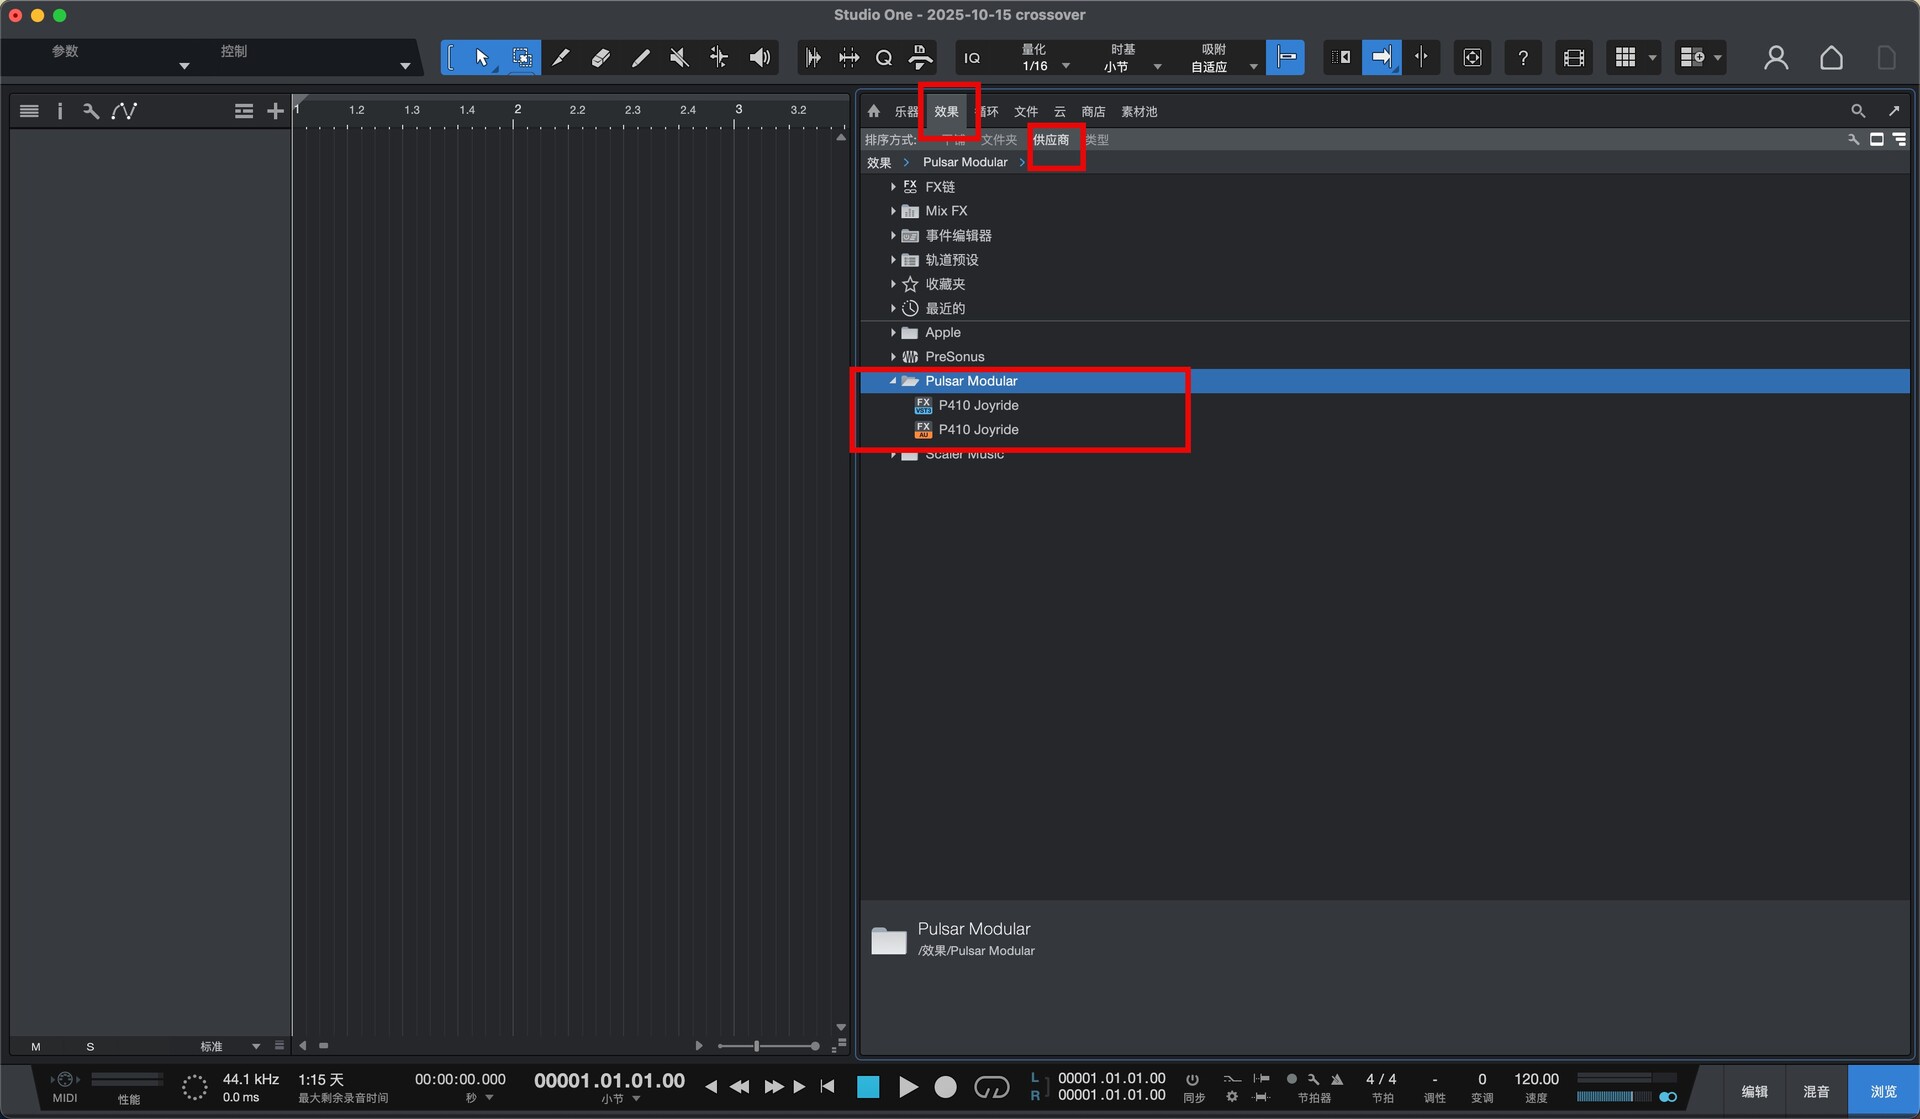1920x1119 pixels.
Task: Toggle loop playback in transport bar
Action: [991, 1087]
